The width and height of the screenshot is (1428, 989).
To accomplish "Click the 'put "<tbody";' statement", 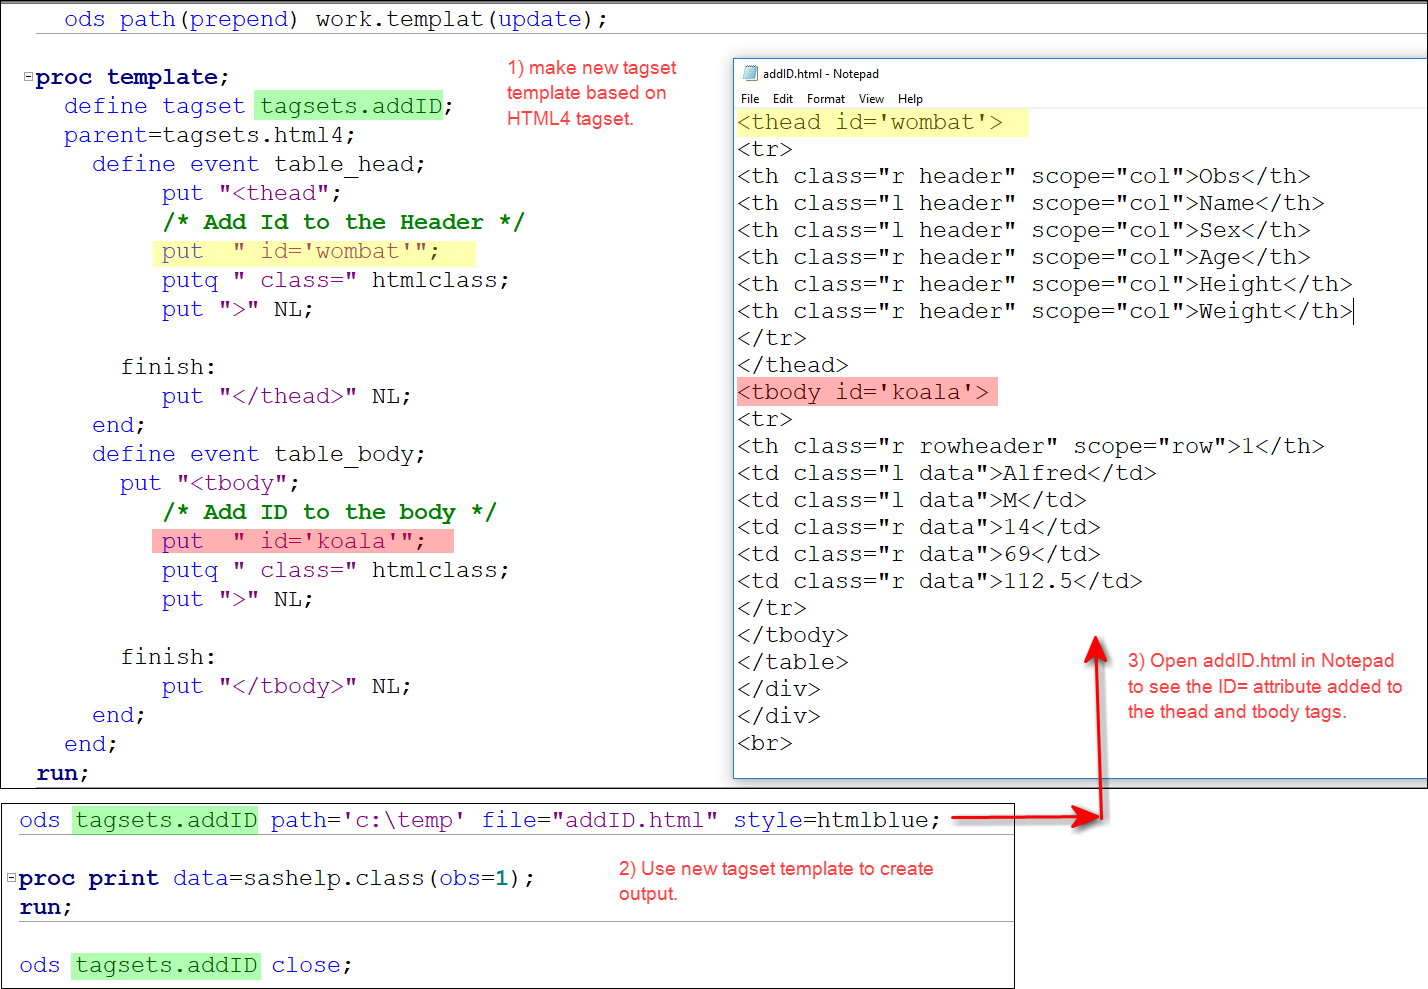I will pyautogui.click(x=209, y=483).
